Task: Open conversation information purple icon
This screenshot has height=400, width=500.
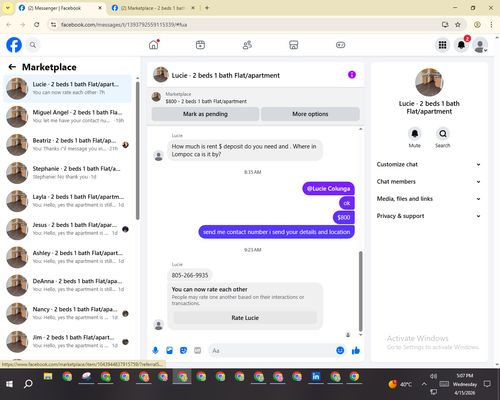Action: (352, 75)
